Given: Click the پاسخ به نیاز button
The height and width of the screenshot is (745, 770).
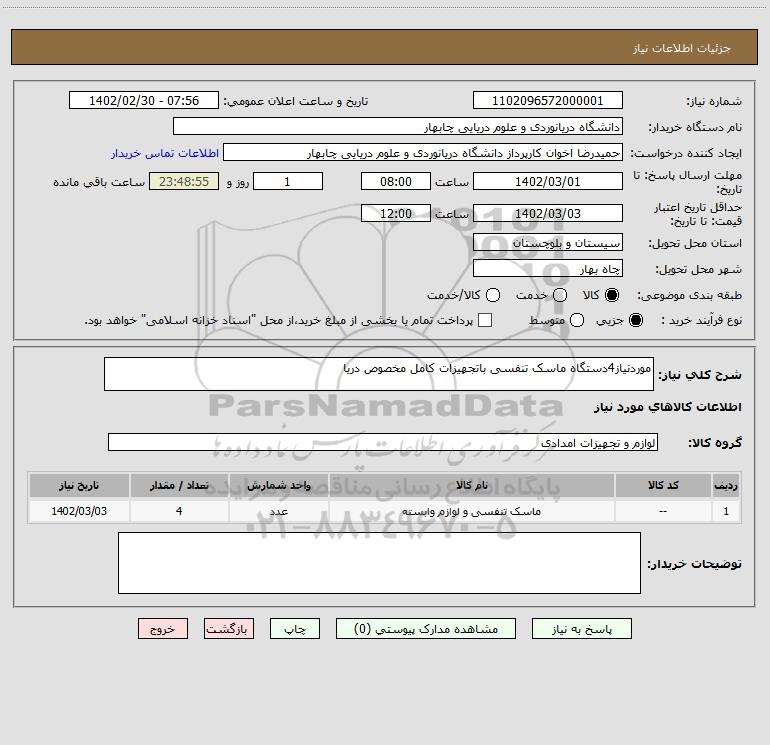Looking at the screenshot, I should (x=581, y=629).
